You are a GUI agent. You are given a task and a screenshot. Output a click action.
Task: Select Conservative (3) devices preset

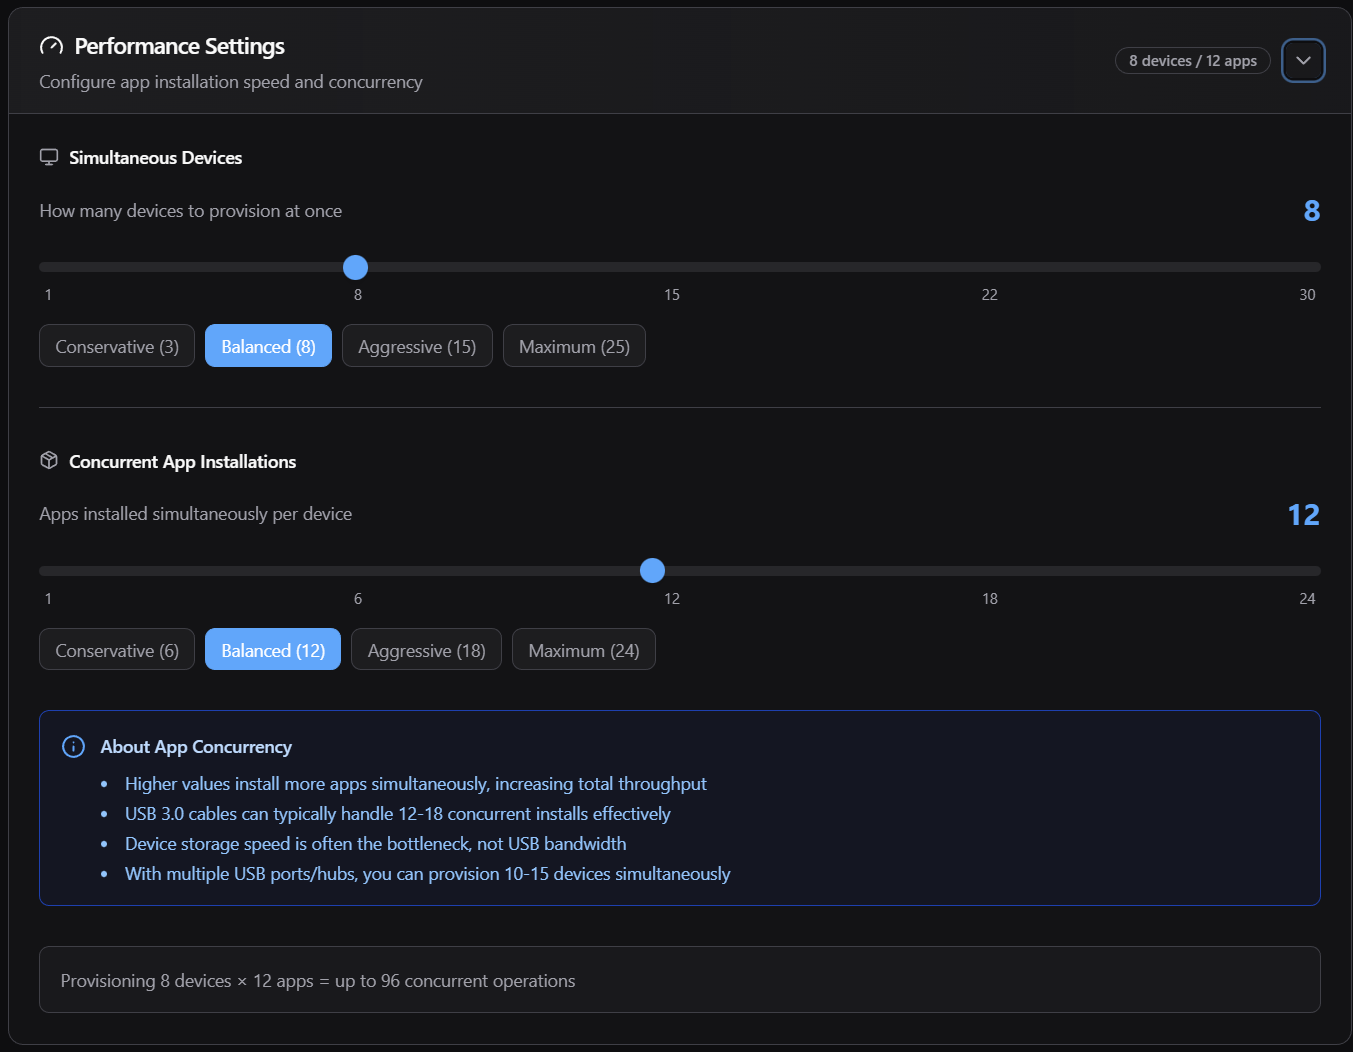[x=117, y=346]
